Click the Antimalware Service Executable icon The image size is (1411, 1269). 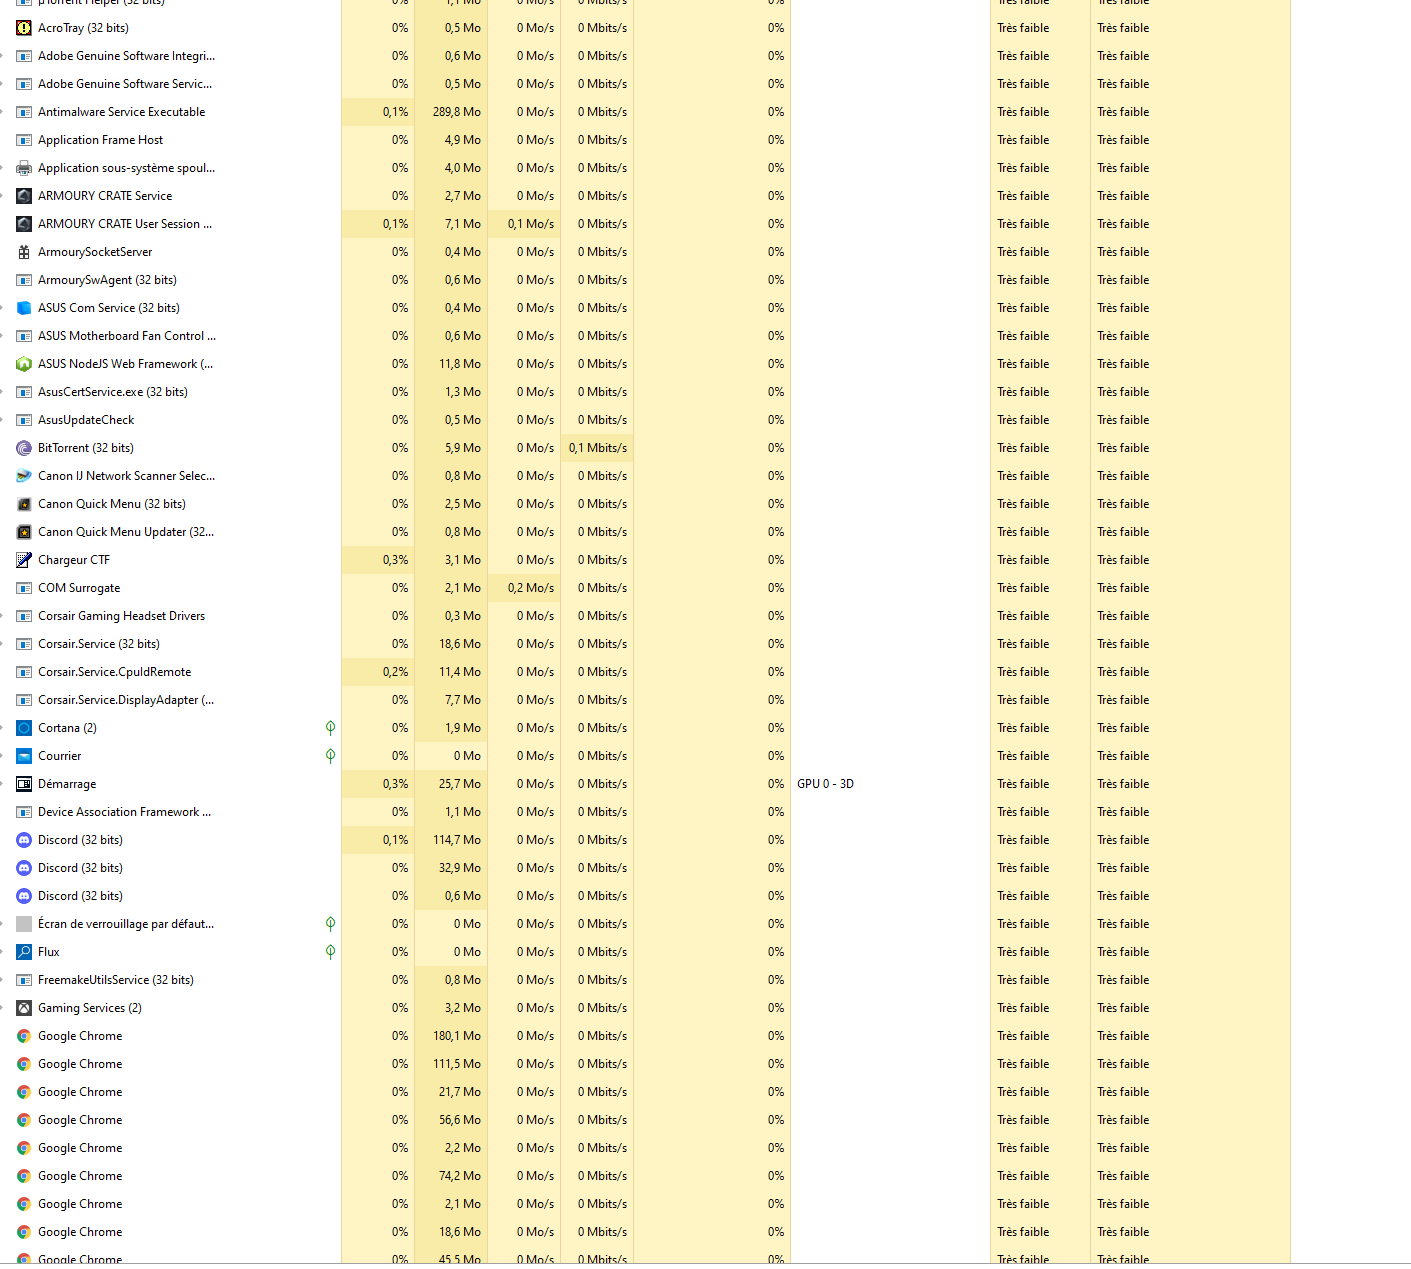24,112
